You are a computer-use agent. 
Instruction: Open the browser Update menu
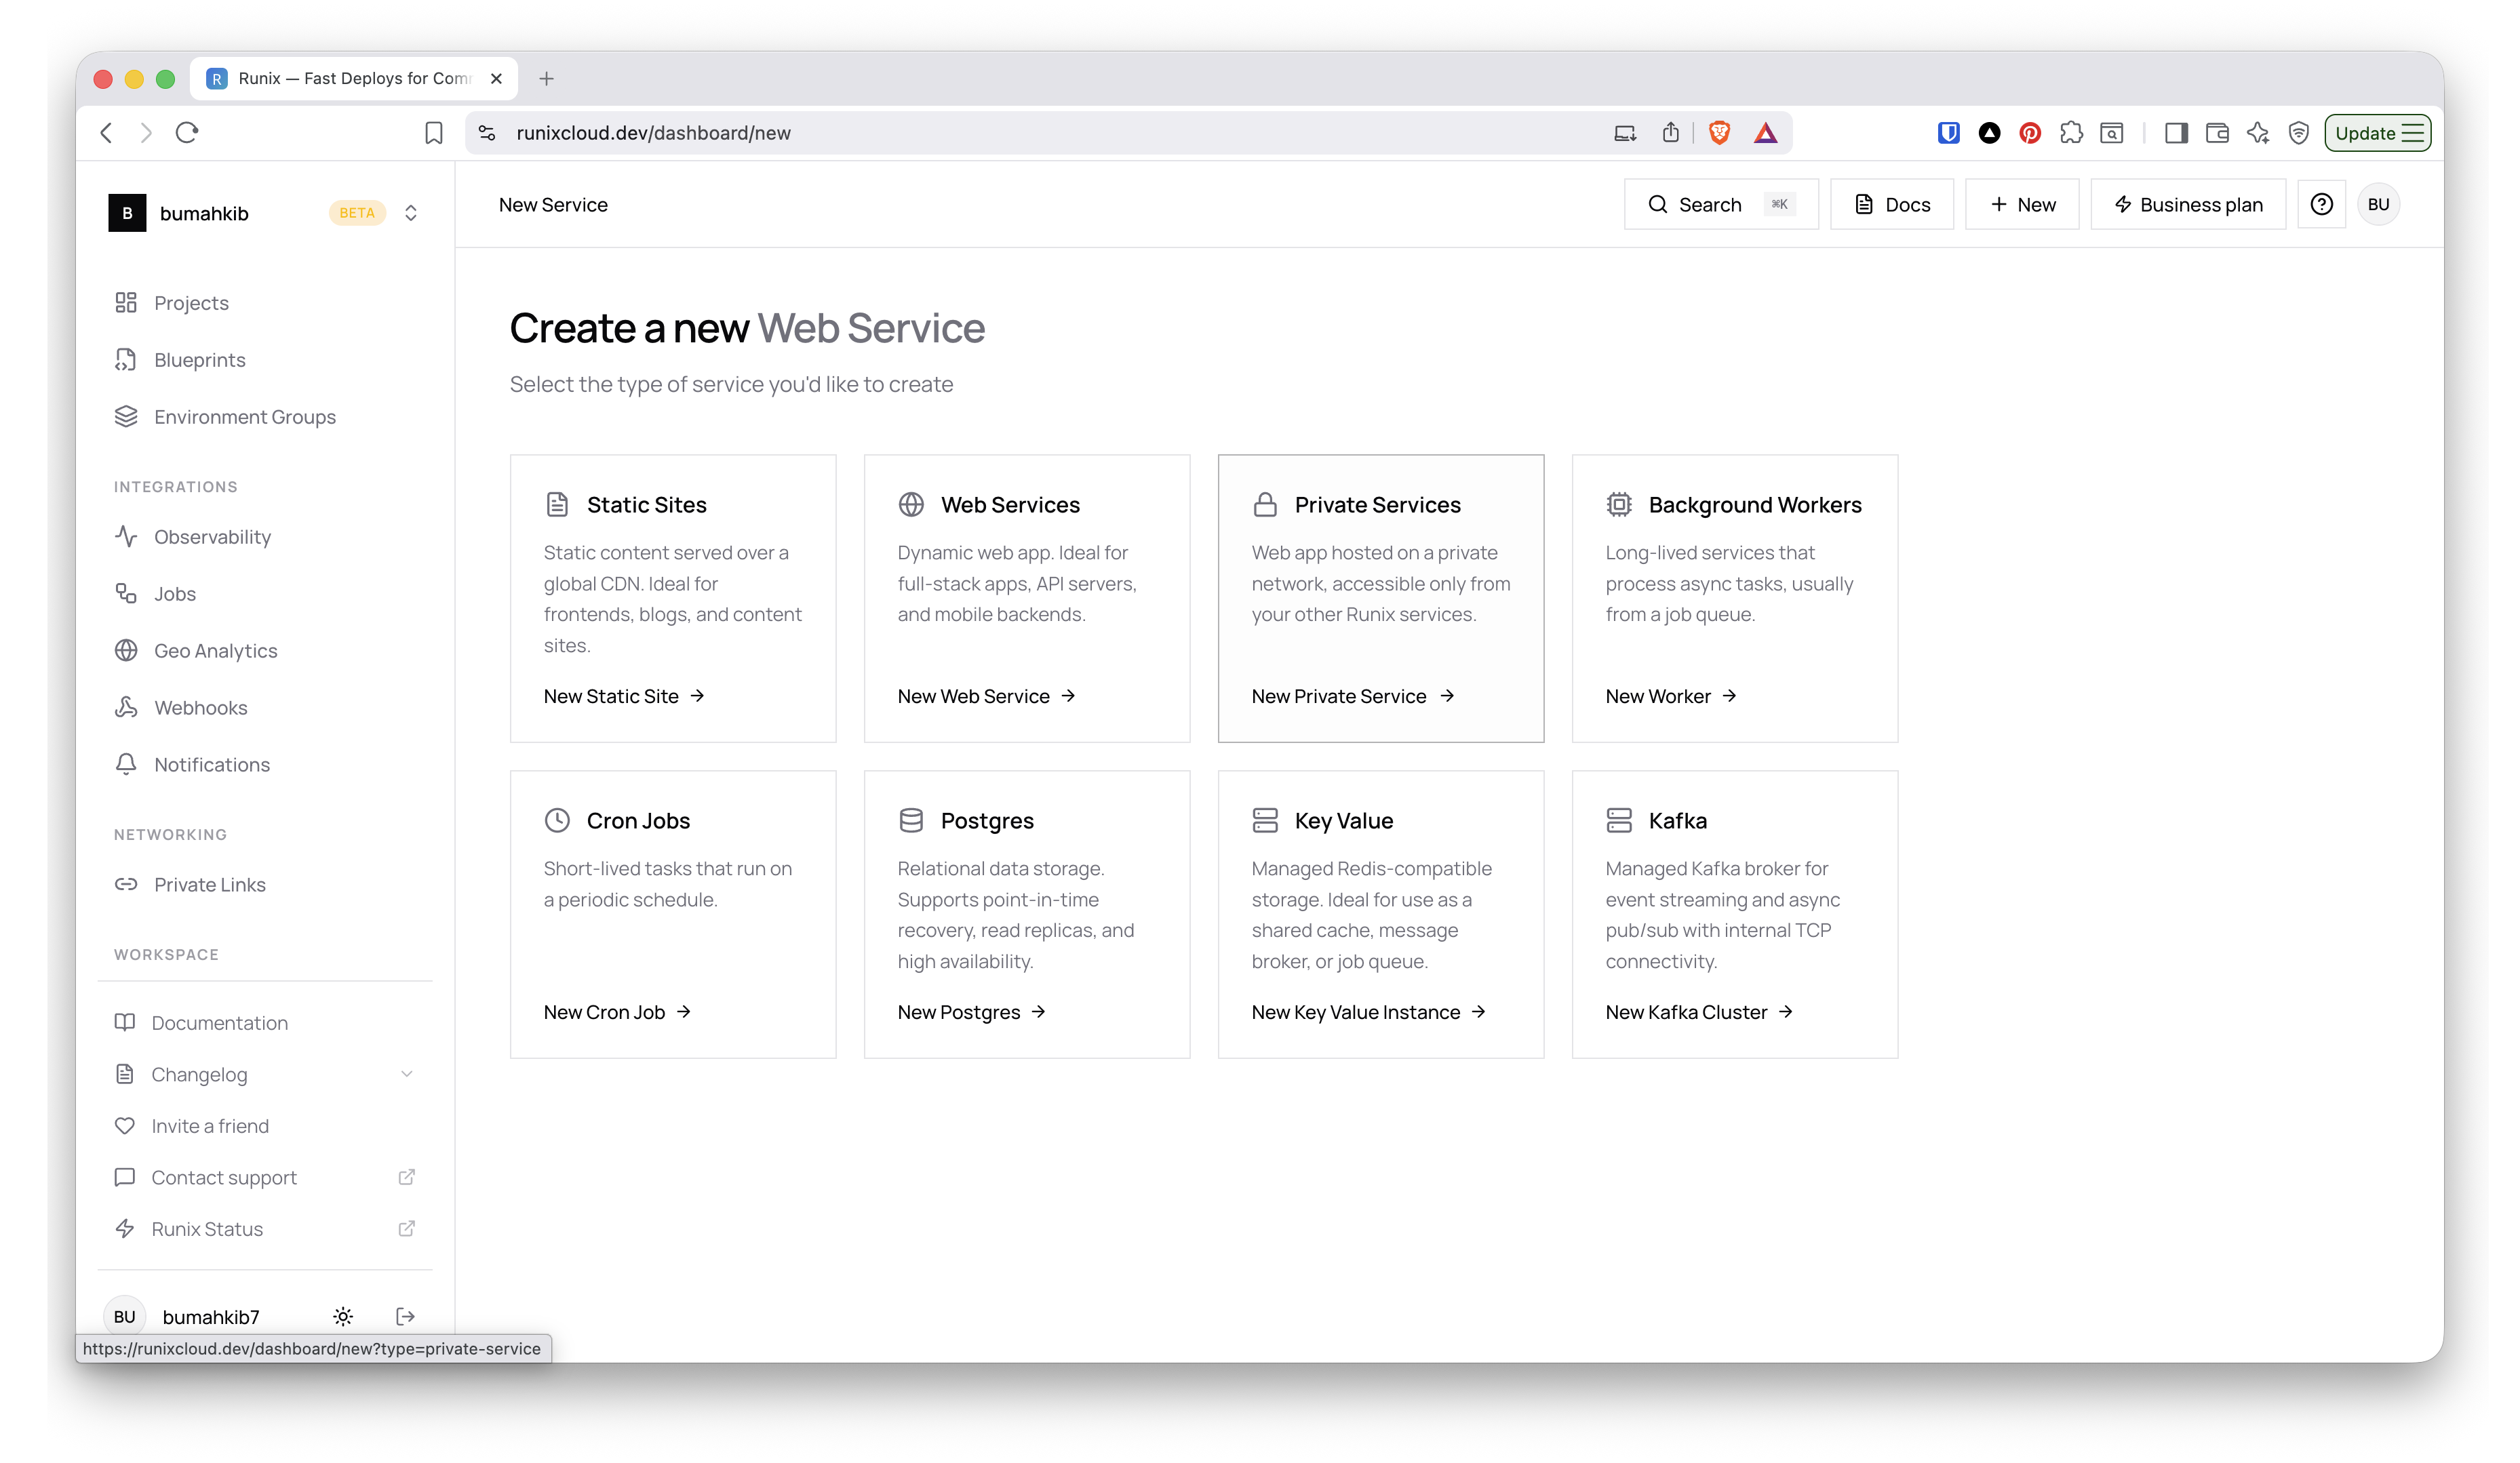[2377, 133]
